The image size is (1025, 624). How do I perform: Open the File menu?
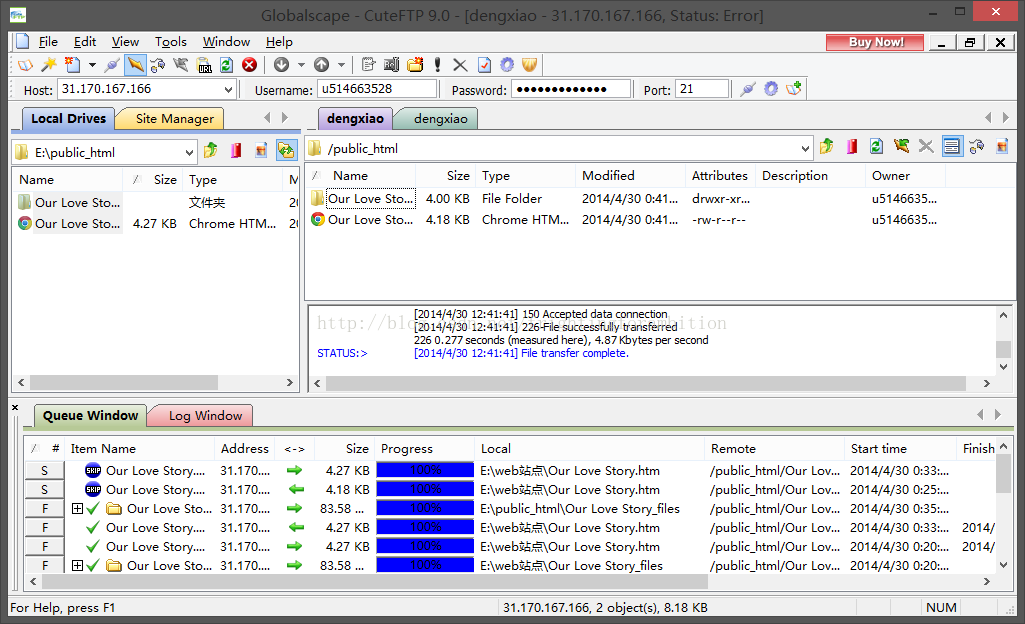pos(48,42)
